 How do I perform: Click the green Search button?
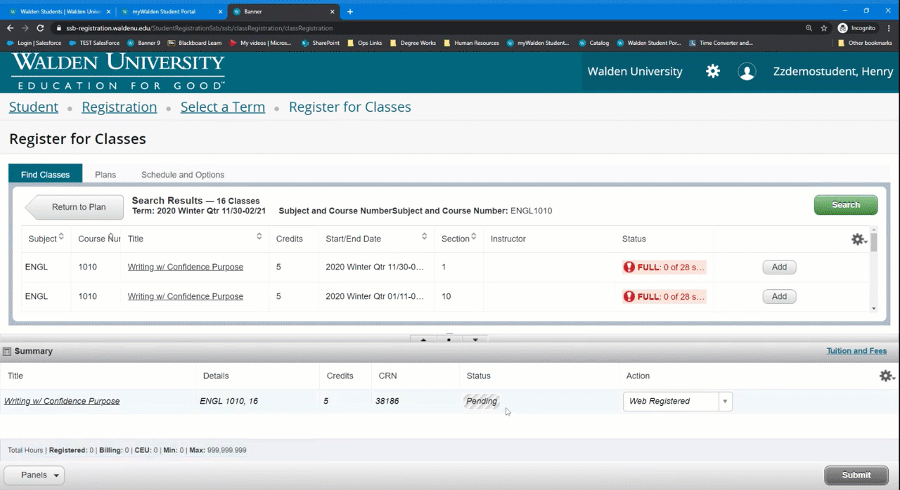(x=845, y=205)
